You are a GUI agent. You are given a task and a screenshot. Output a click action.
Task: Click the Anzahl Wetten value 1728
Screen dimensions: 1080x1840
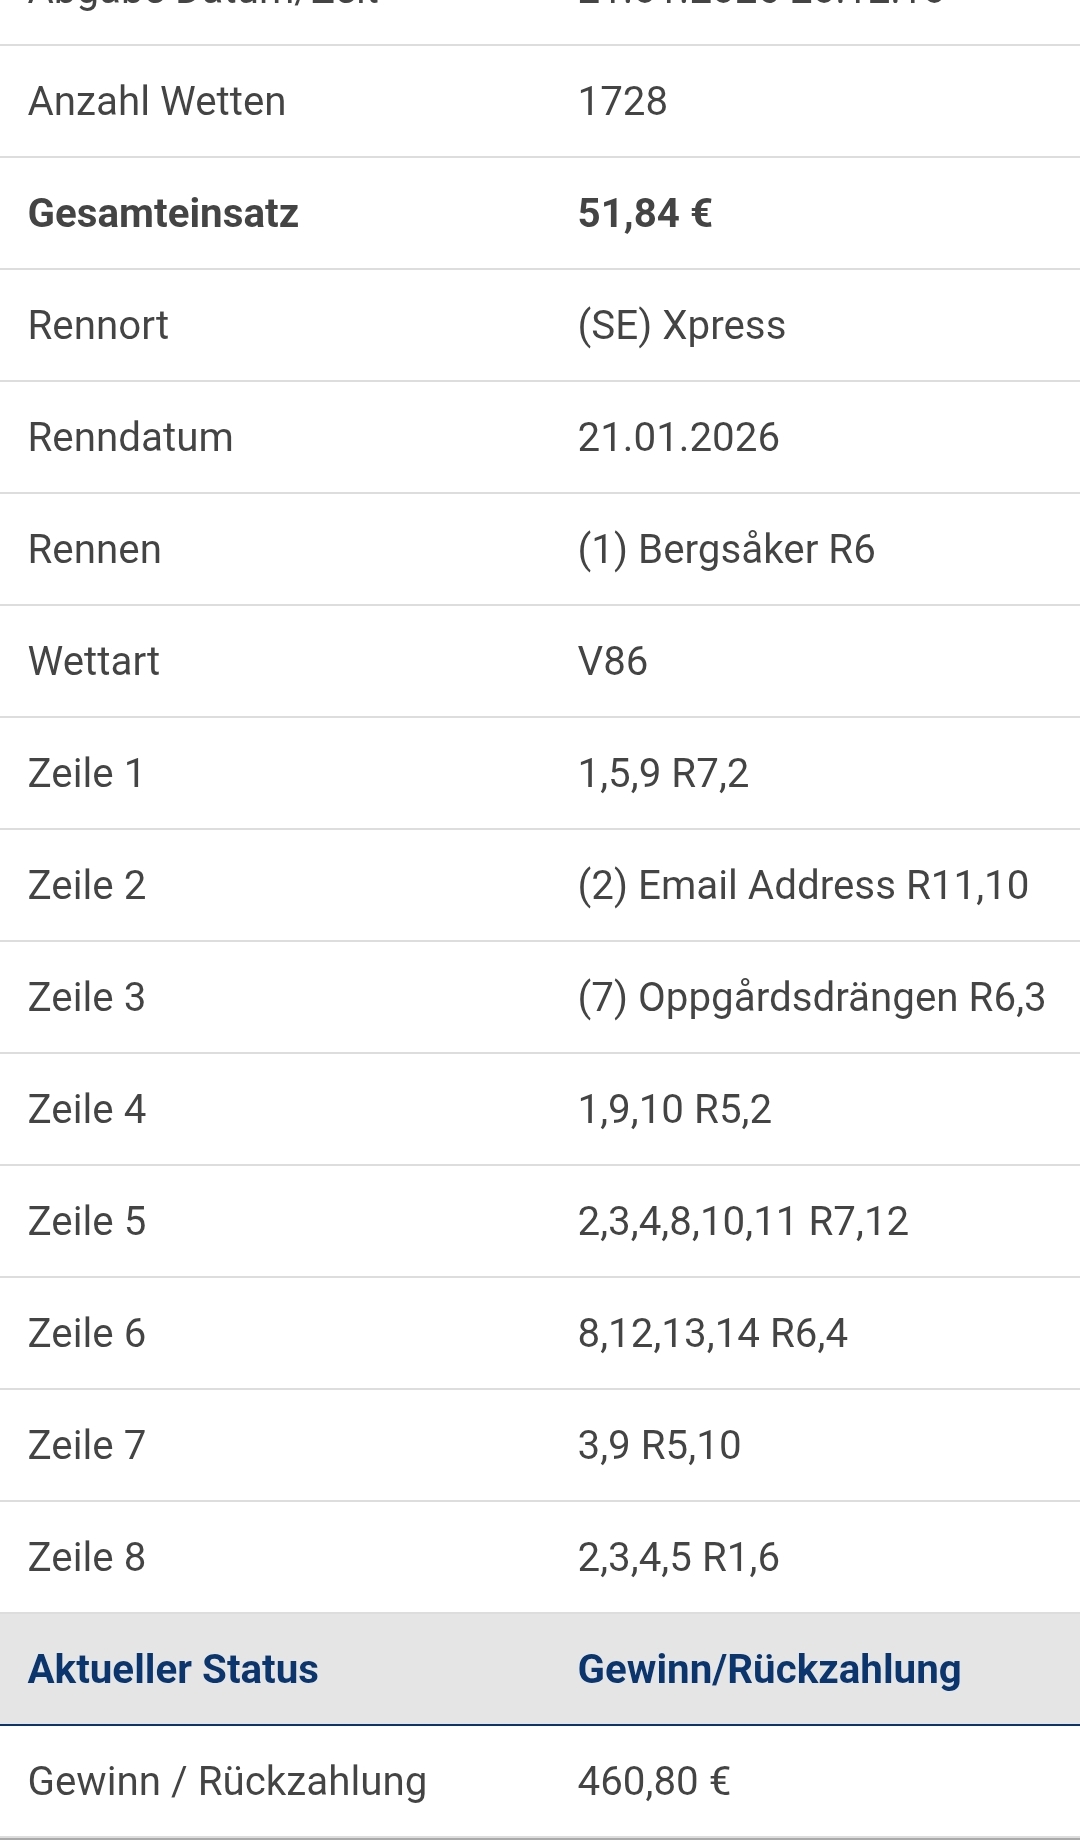pyautogui.click(x=622, y=101)
